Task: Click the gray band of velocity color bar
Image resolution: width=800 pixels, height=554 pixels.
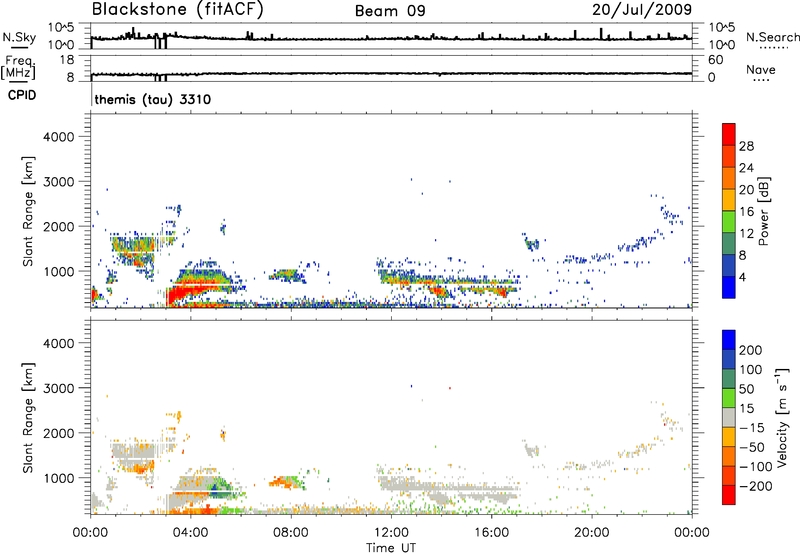Action: point(729,417)
